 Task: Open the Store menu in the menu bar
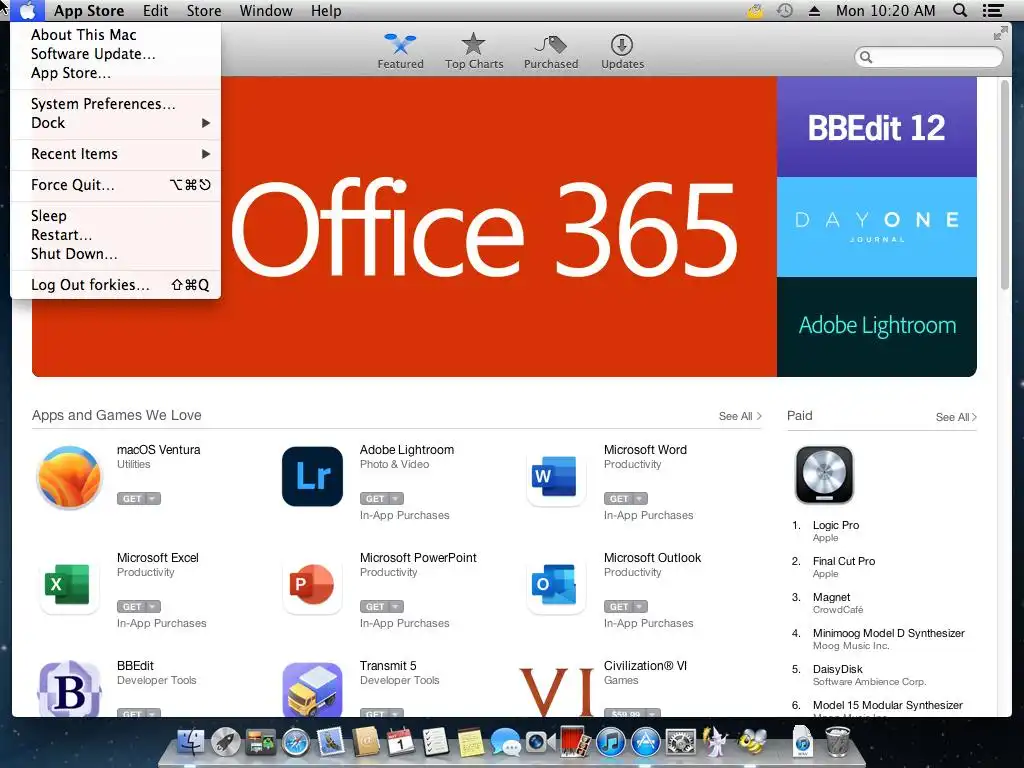coord(204,11)
